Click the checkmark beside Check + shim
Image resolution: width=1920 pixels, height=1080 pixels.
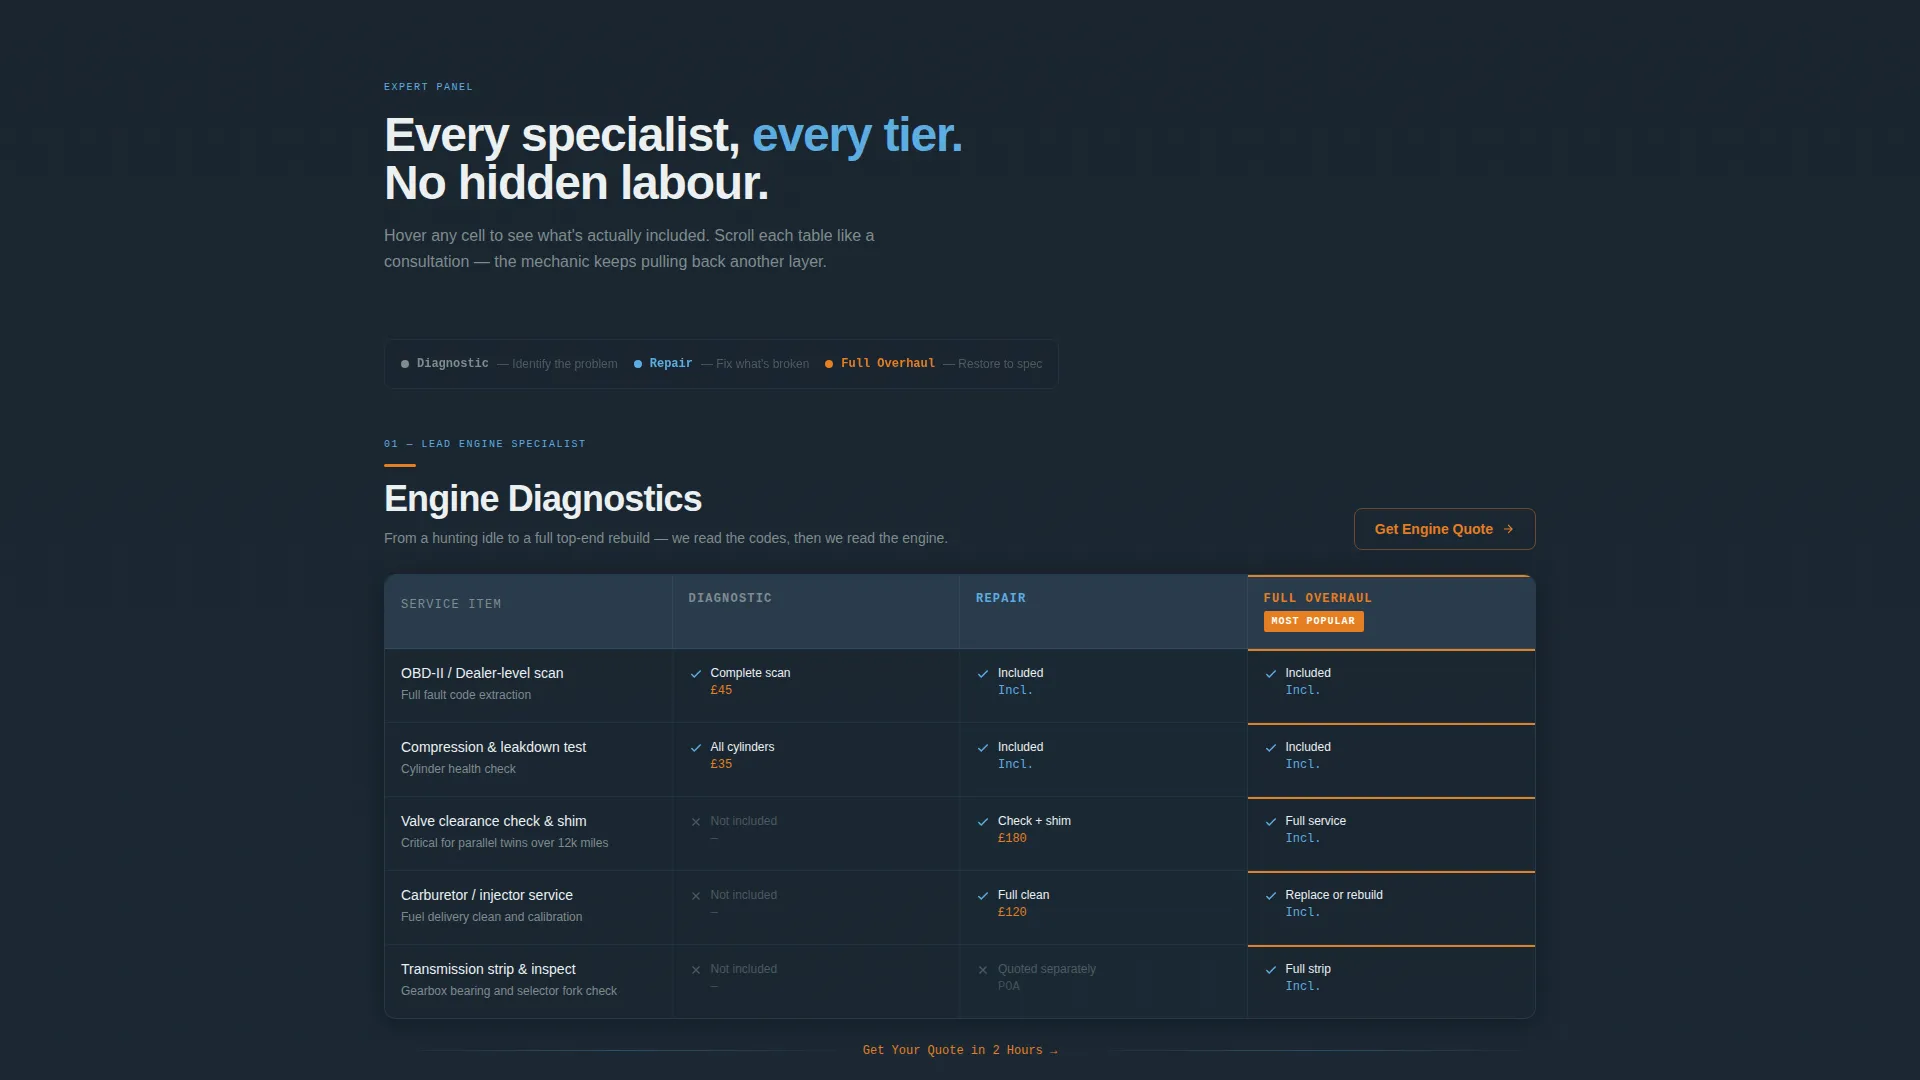983,822
